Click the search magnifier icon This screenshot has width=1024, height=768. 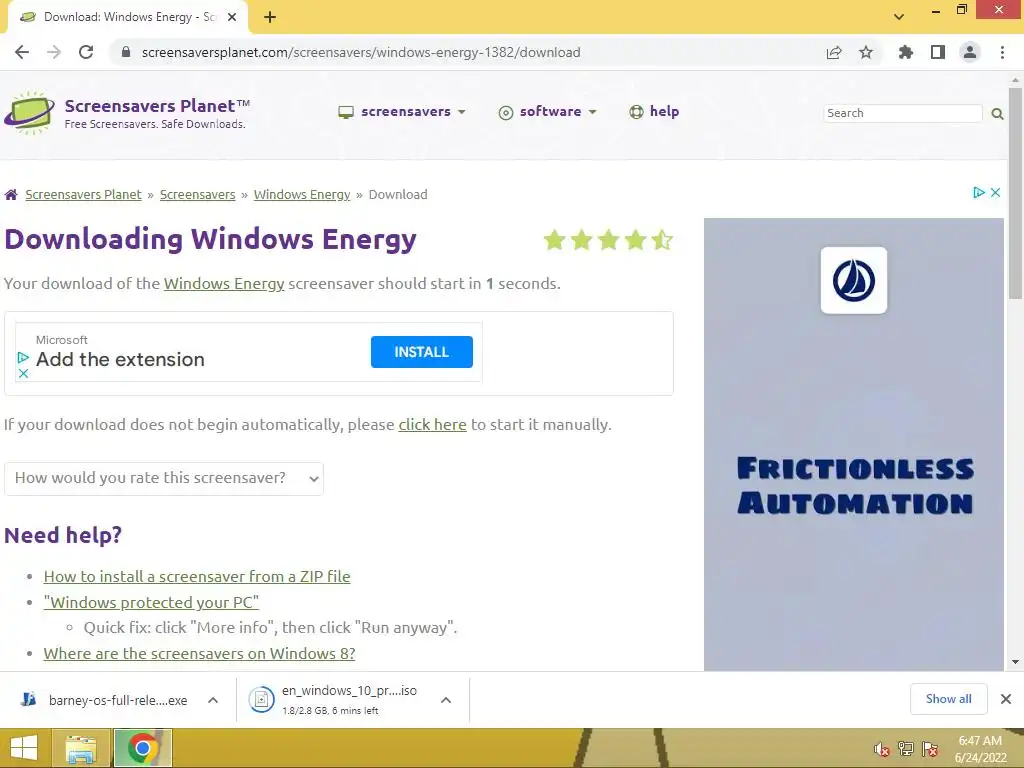pos(997,114)
